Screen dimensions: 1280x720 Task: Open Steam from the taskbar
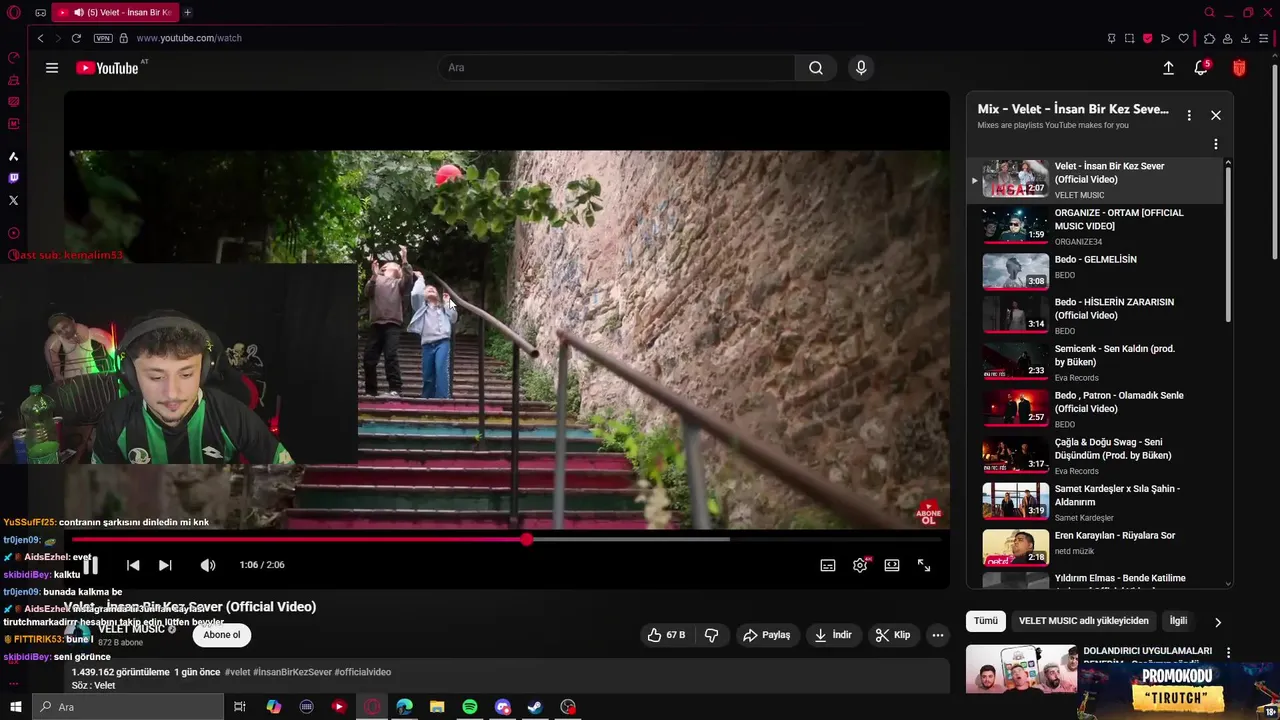click(535, 707)
